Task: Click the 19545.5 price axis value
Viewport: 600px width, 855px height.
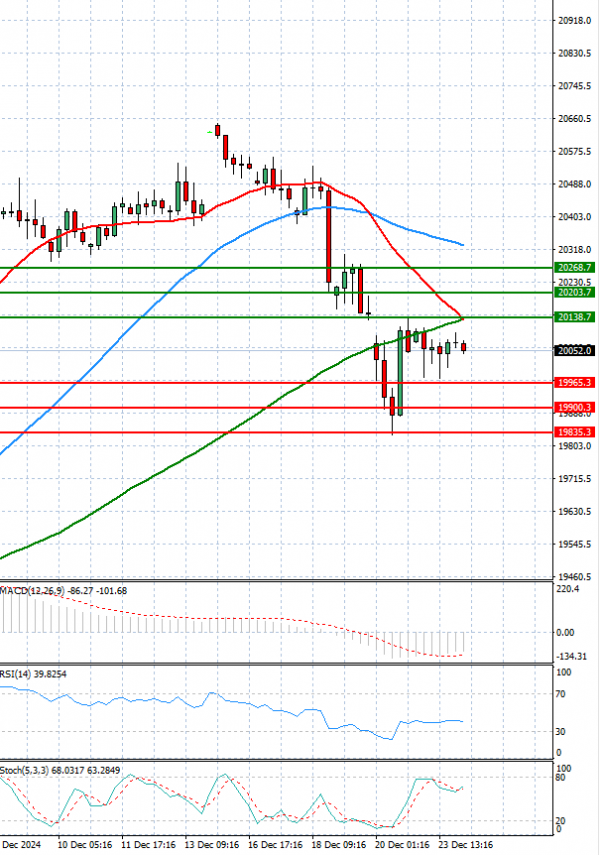Action: (574, 544)
